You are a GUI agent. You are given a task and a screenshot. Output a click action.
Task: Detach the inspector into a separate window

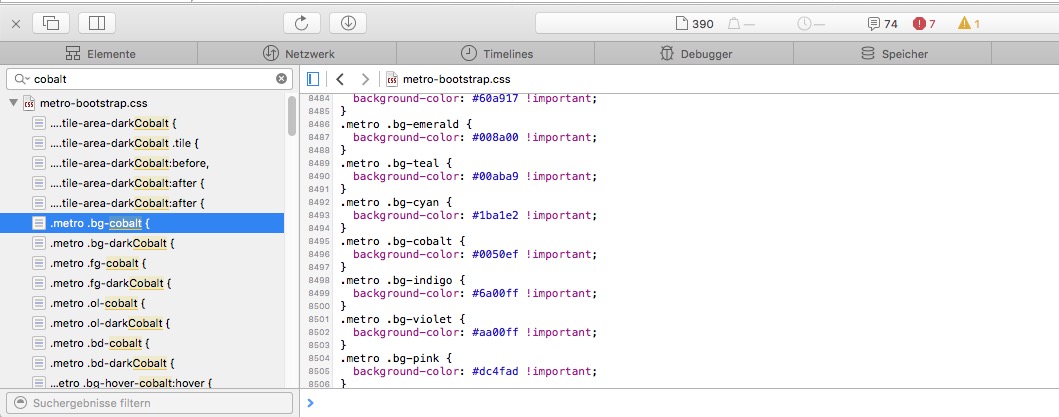[51, 23]
